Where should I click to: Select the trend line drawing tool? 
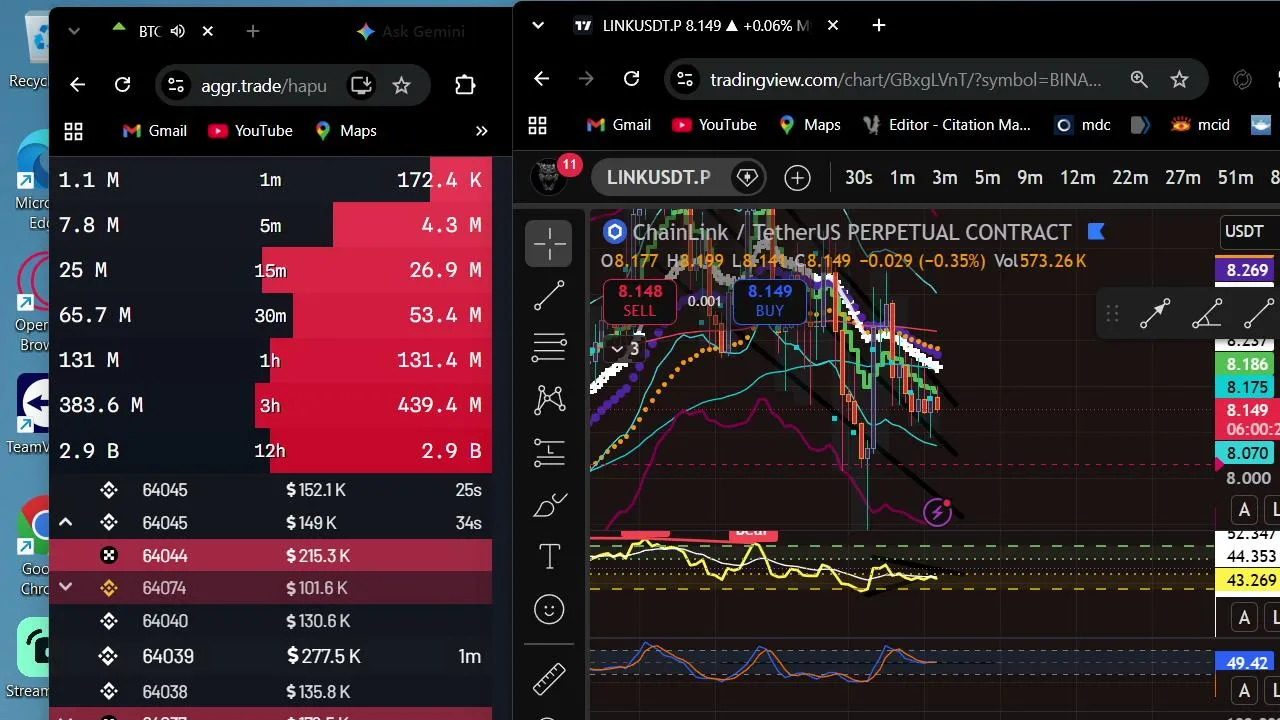pyautogui.click(x=549, y=296)
